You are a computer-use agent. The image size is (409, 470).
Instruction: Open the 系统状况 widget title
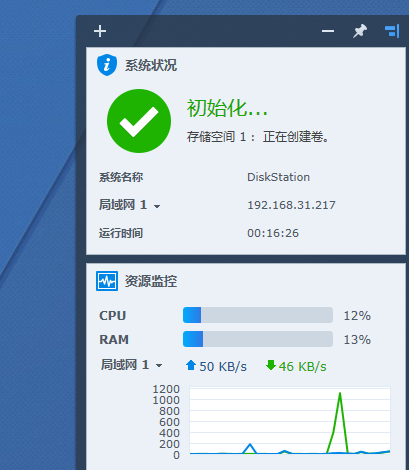pyautogui.click(x=151, y=65)
